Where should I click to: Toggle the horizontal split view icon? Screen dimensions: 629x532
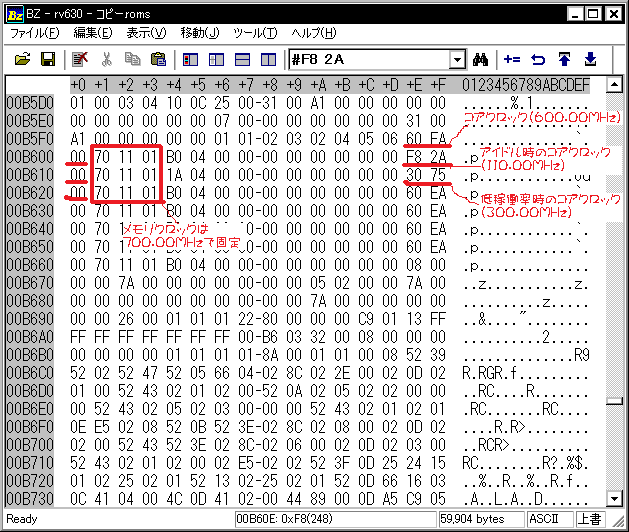[x=242, y=59]
